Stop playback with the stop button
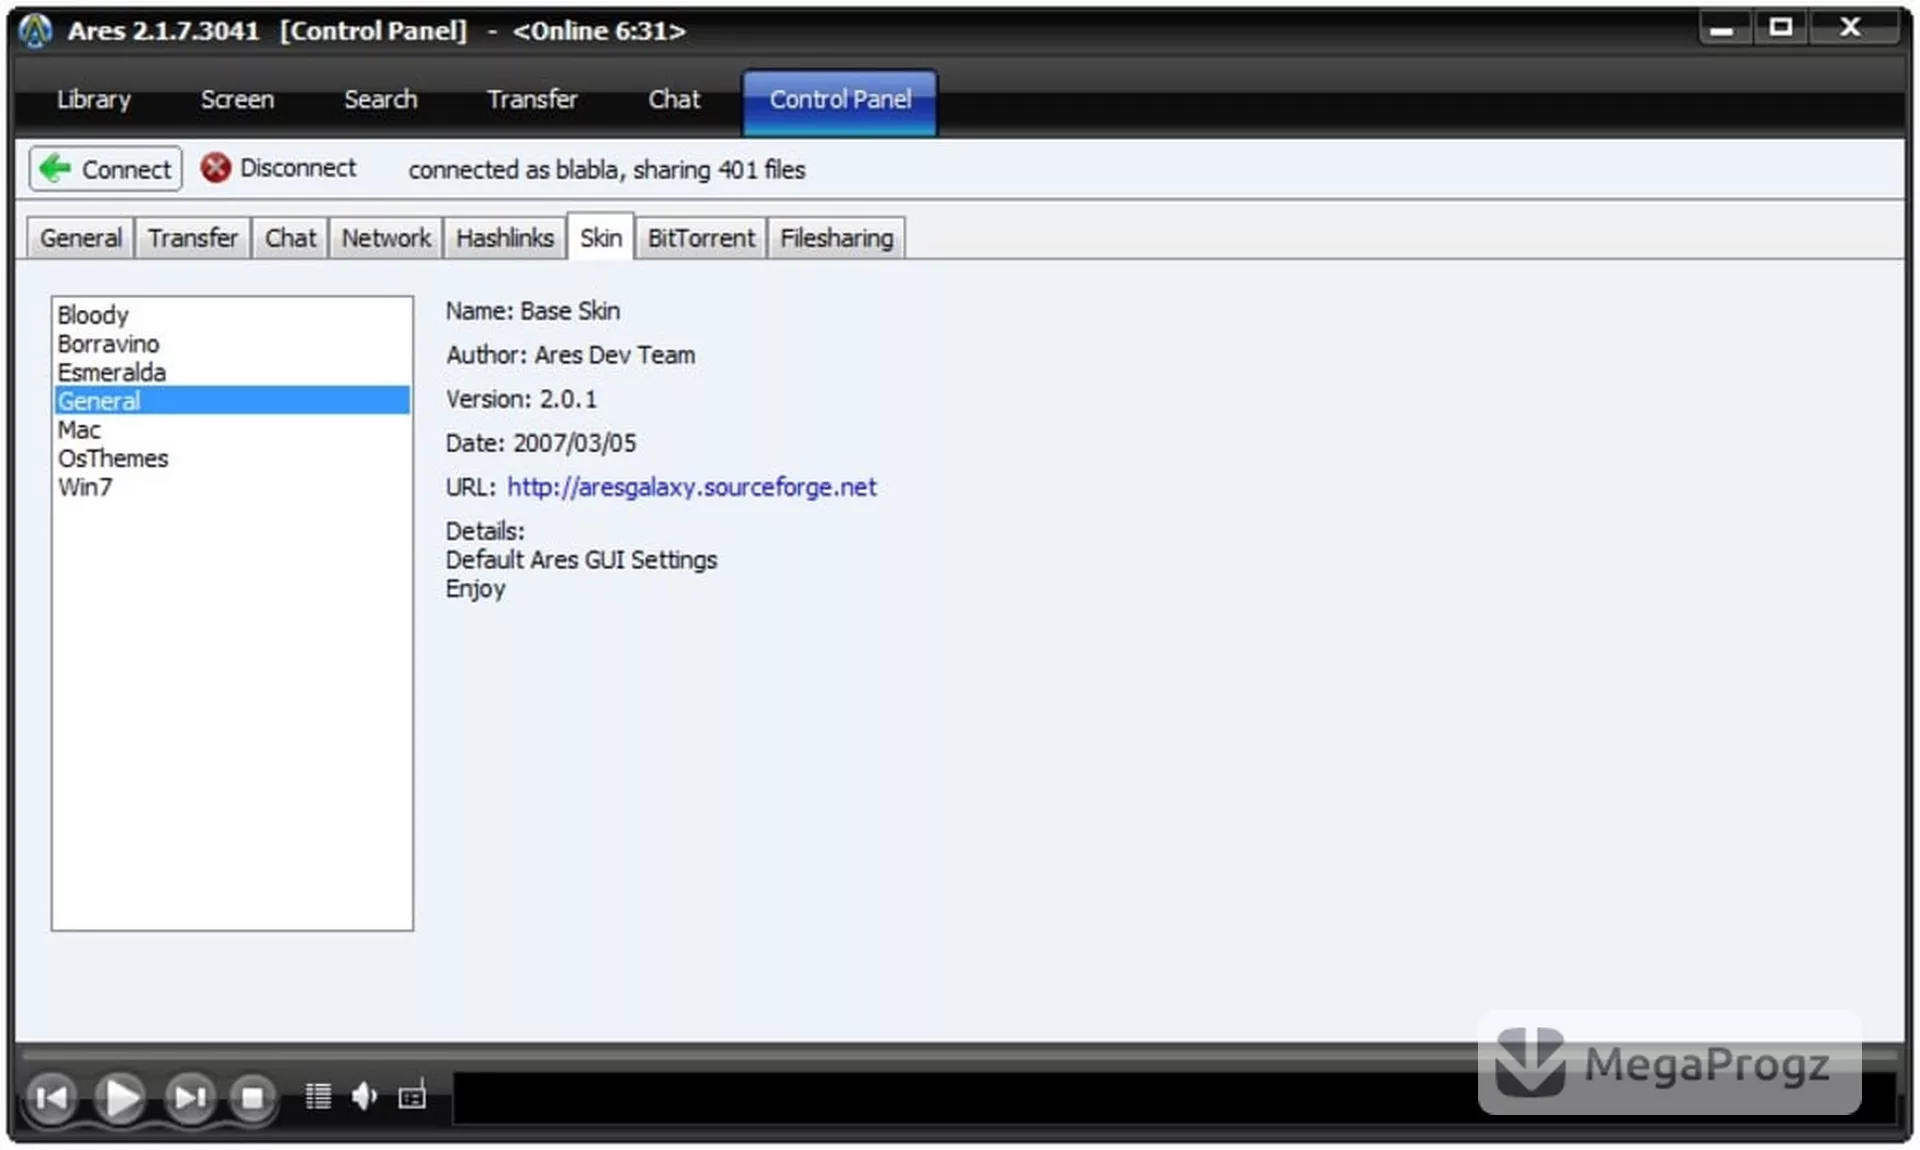The height and width of the screenshot is (1150, 1920). 252,1098
